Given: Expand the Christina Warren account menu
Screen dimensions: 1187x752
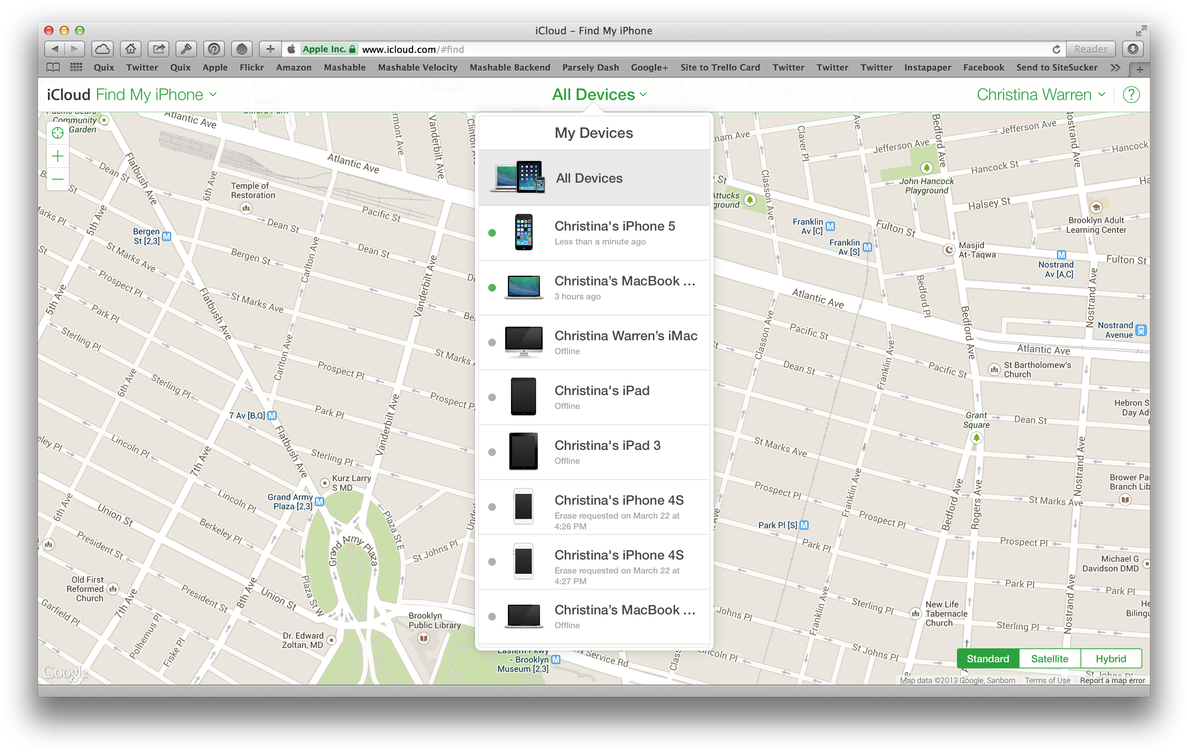Looking at the screenshot, I should coord(1040,95).
